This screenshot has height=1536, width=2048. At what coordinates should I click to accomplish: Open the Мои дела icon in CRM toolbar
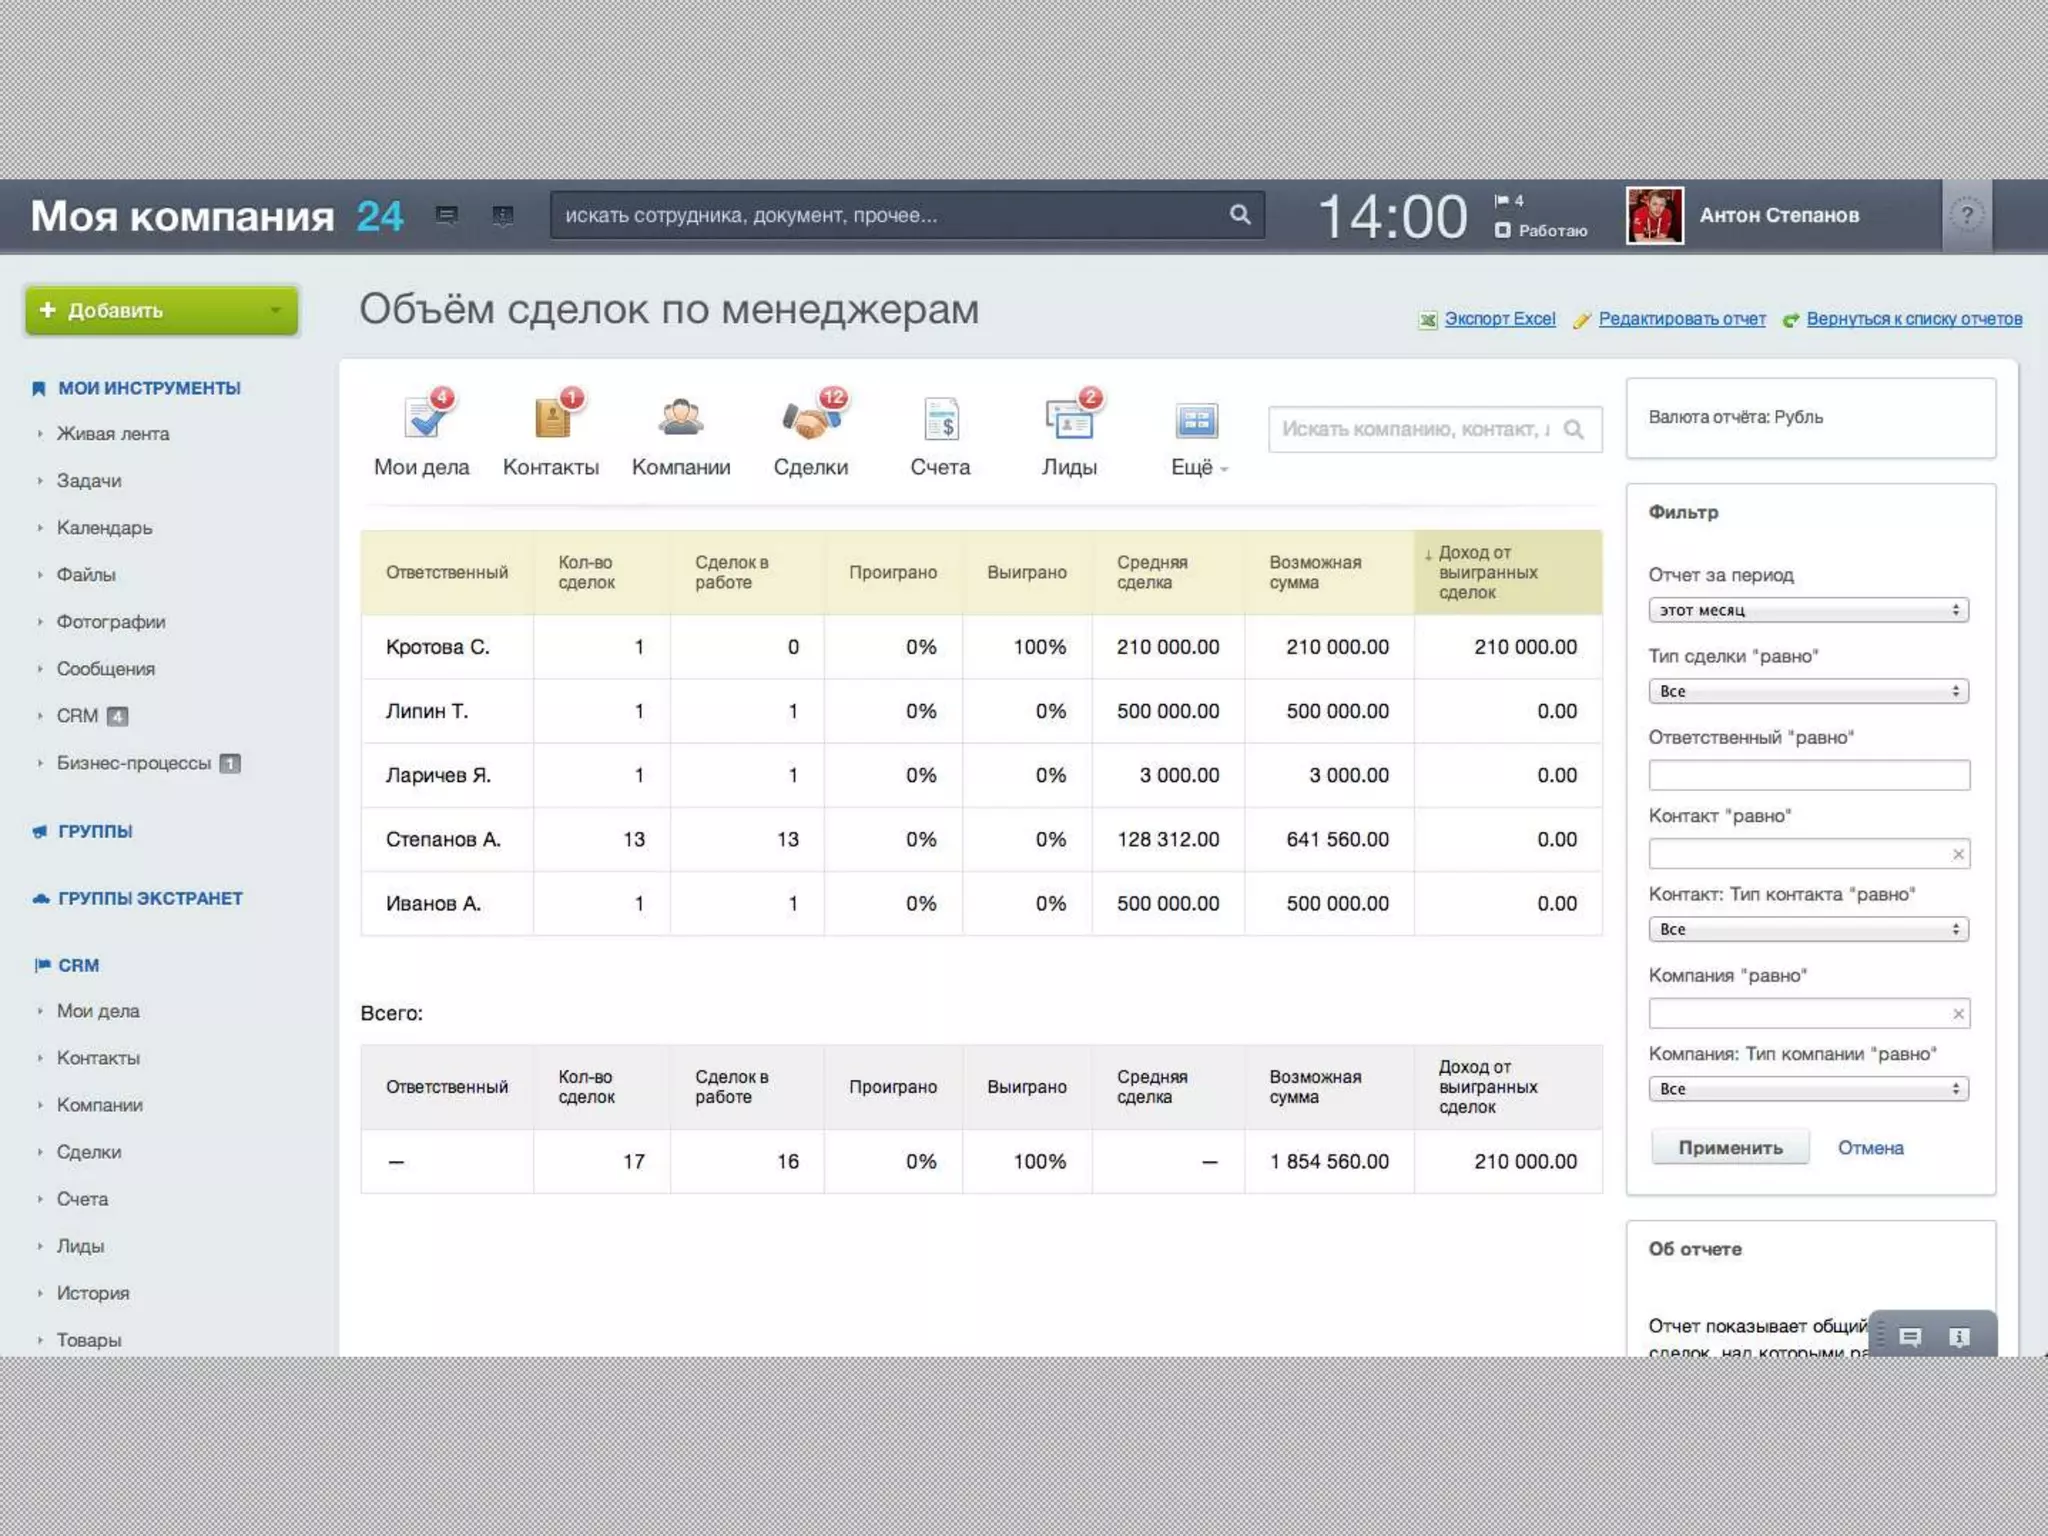(x=423, y=418)
